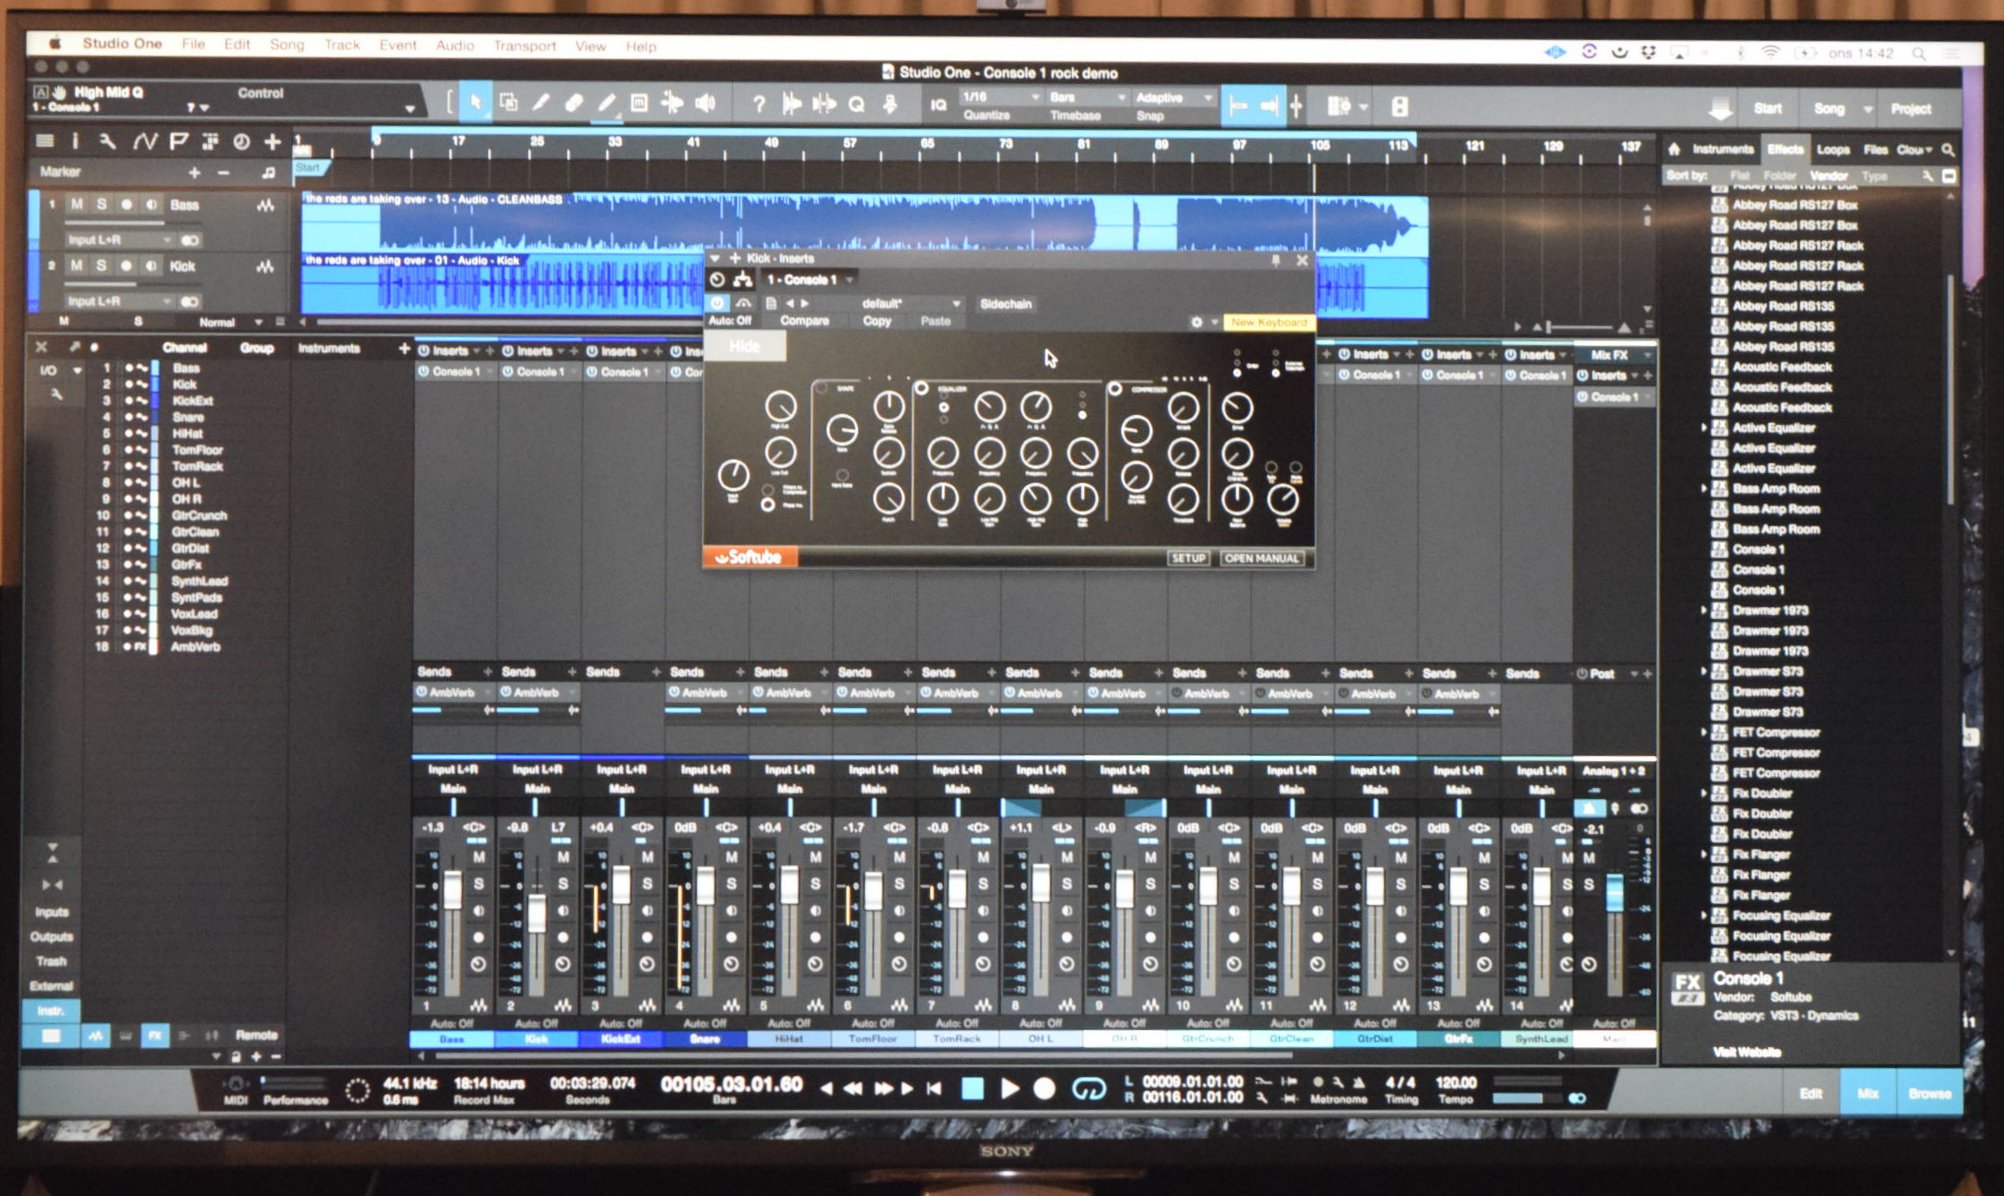The image size is (2004, 1196).
Task: Click the OPEN MANUAL button
Action: pyautogui.click(x=1261, y=558)
